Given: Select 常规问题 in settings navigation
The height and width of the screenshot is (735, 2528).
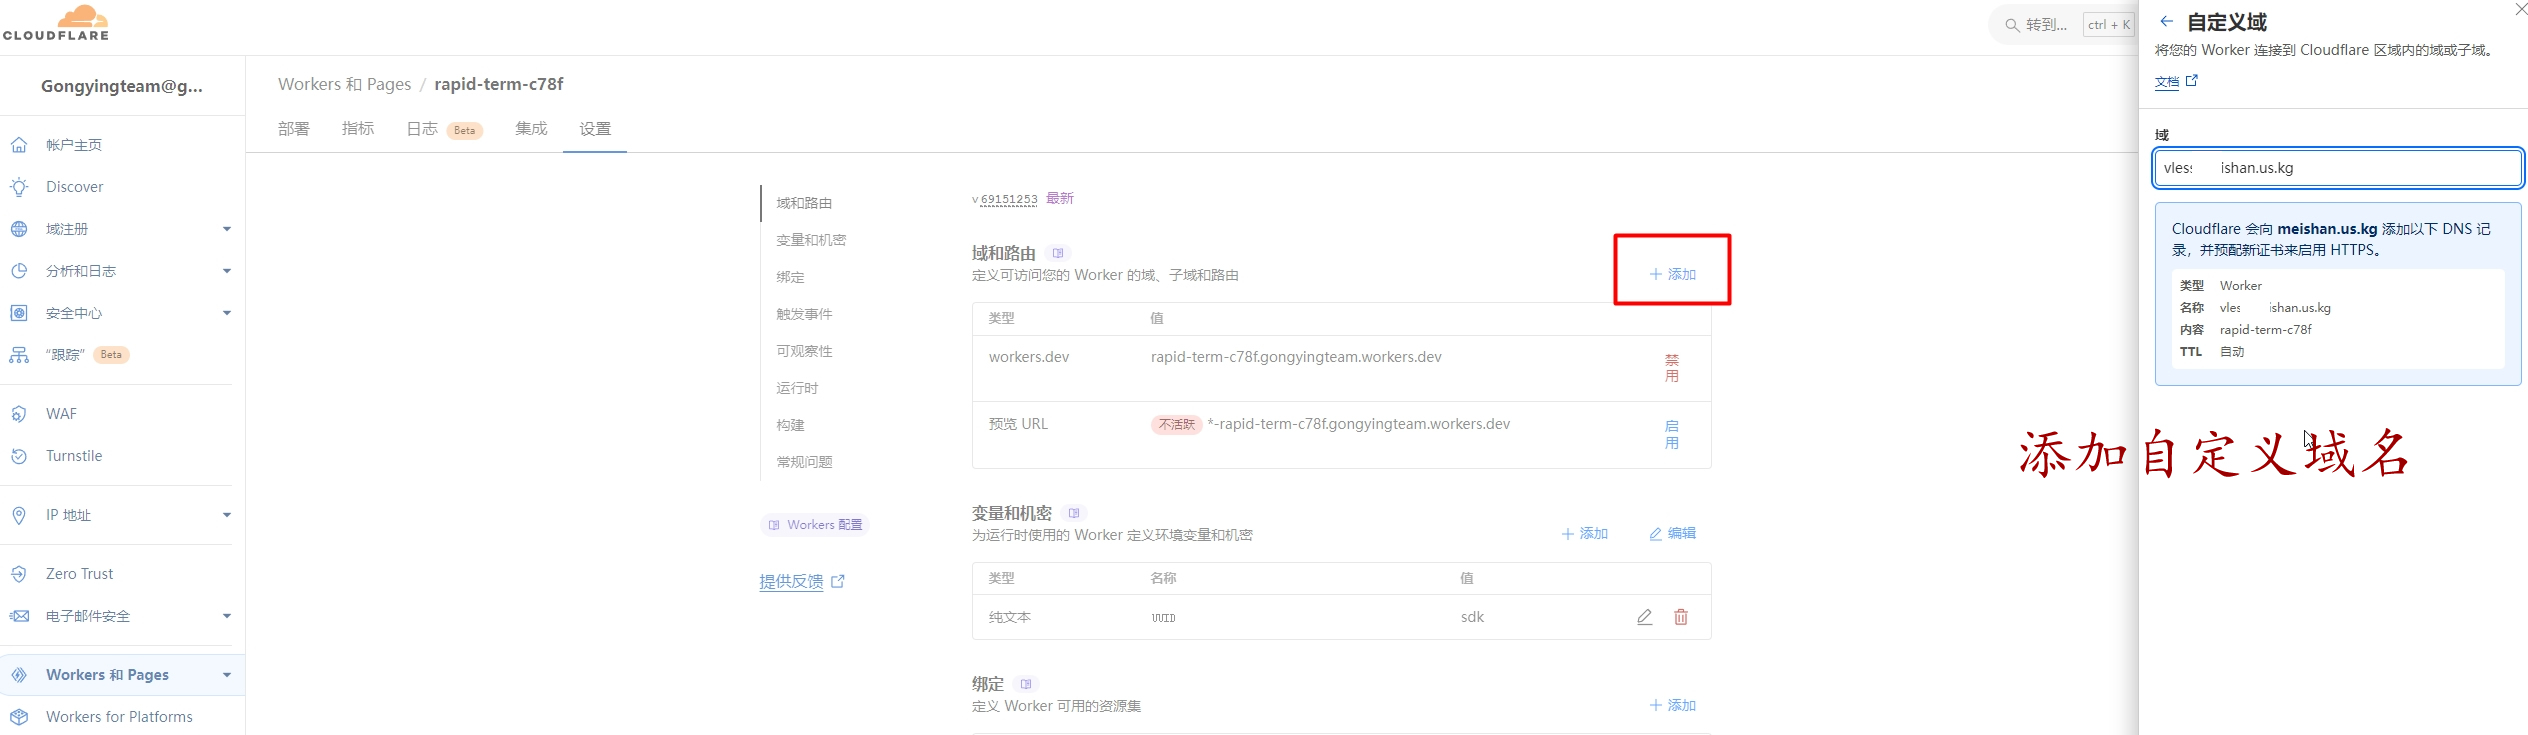Looking at the screenshot, I should (x=804, y=462).
